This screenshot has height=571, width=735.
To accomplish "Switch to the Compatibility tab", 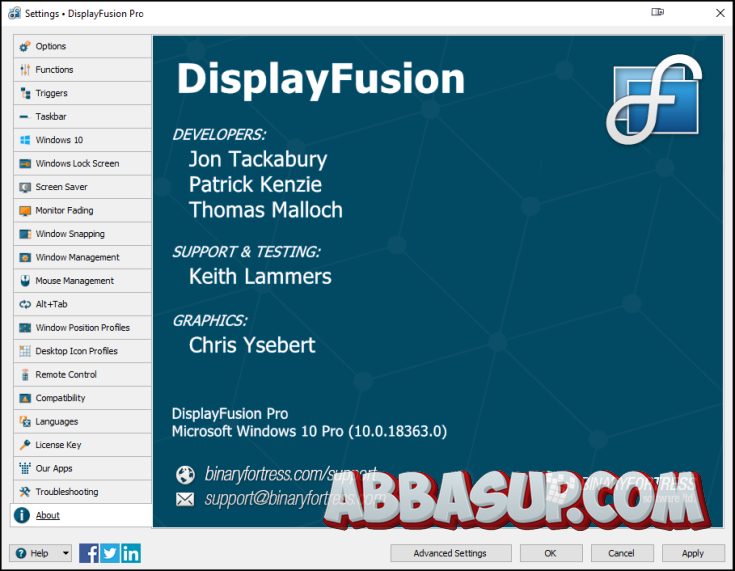I will click(82, 398).
